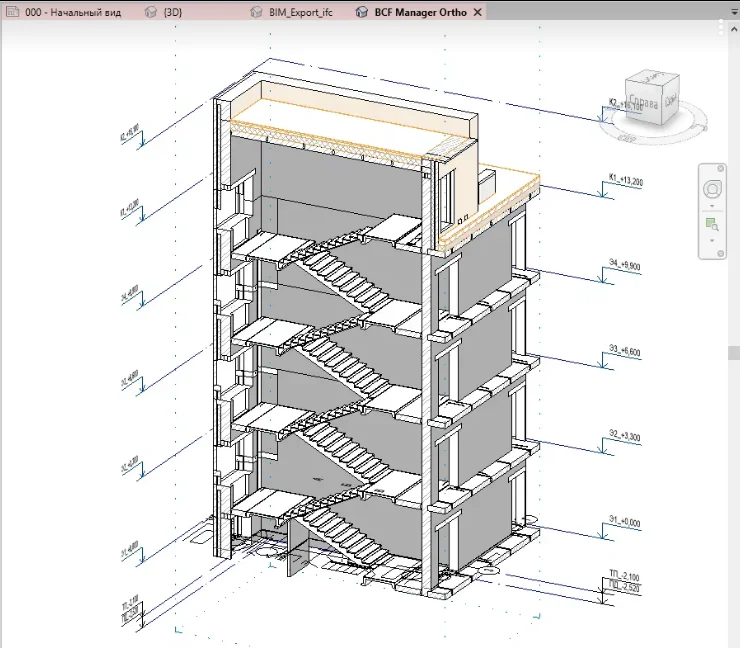Click the ViewCube top face

[654, 77]
